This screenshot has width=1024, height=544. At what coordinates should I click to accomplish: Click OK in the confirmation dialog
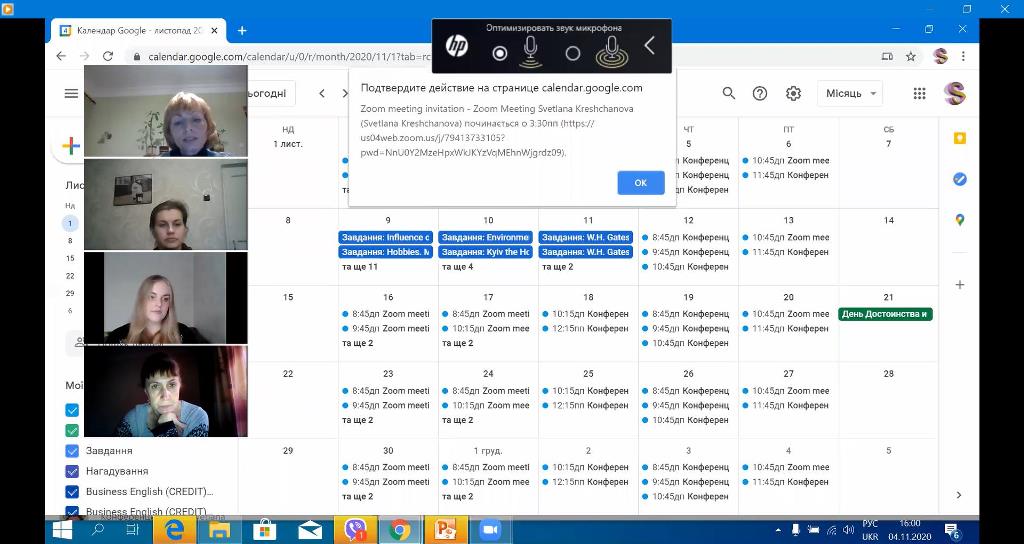pyautogui.click(x=641, y=183)
